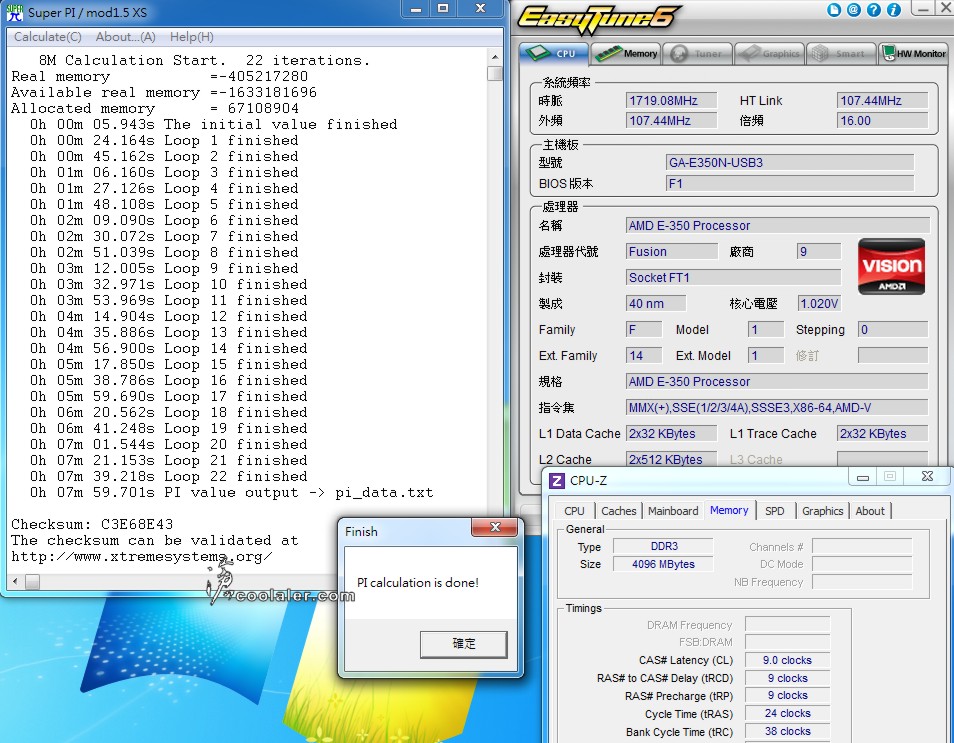Click the CPU-Z DDR3 type field
Viewport: 954px width, 743px height.
tap(663, 546)
